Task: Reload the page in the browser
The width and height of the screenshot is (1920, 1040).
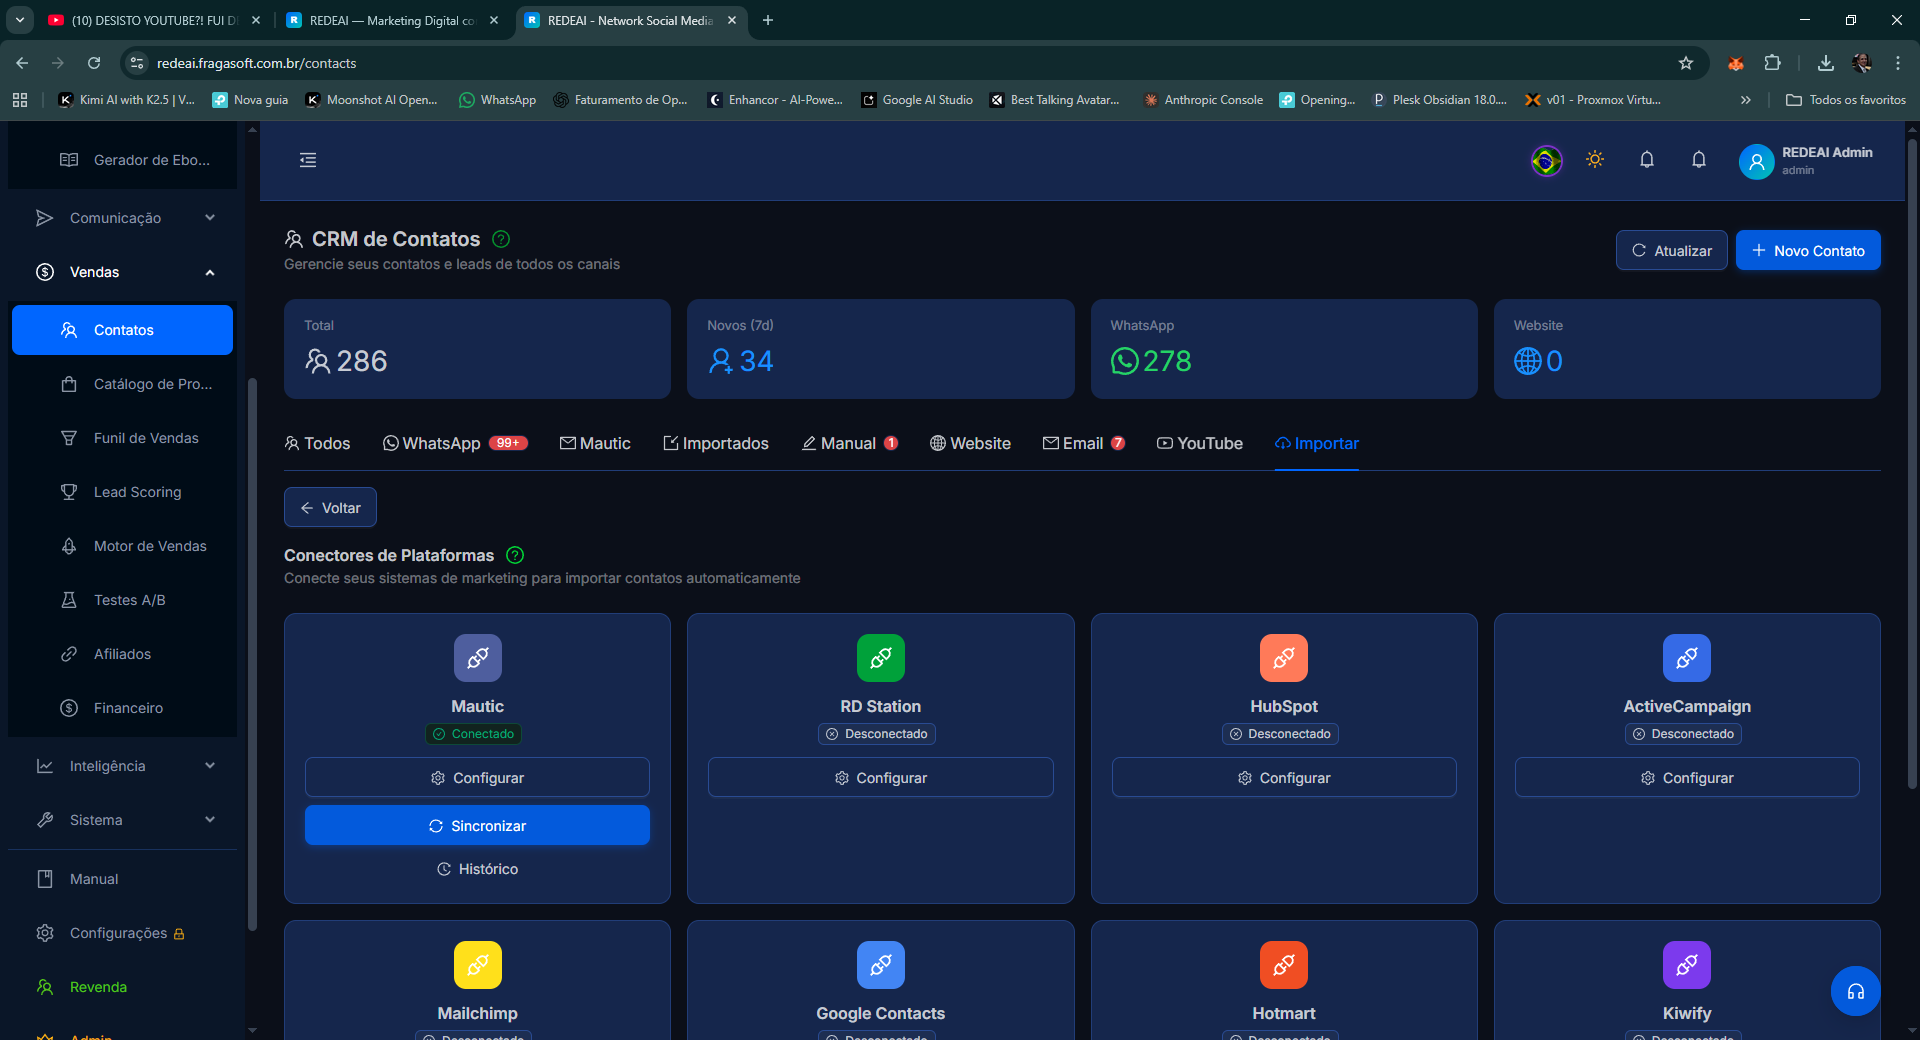Action: click(x=94, y=63)
